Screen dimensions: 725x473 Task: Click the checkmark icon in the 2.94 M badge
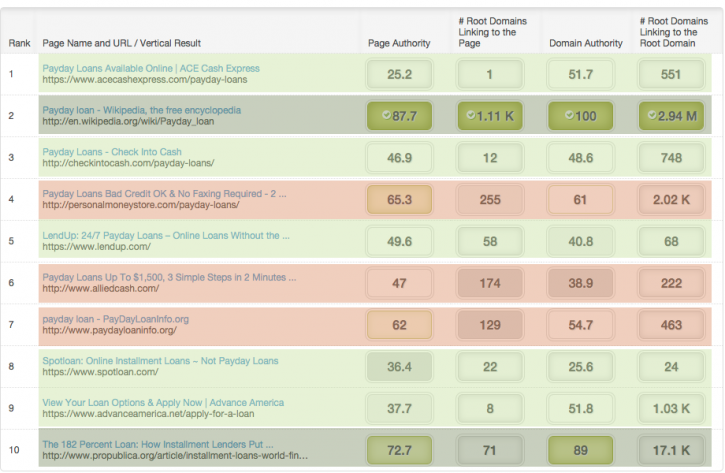pos(652,115)
